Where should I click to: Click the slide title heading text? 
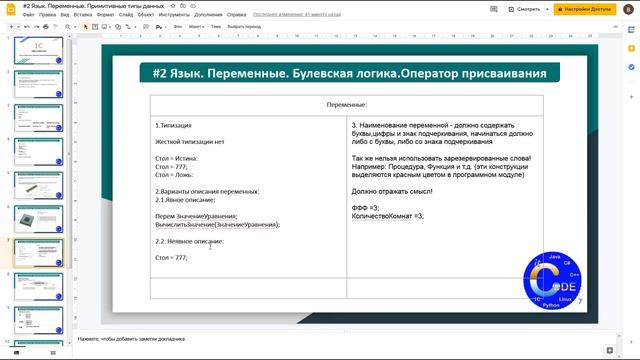[350, 73]
